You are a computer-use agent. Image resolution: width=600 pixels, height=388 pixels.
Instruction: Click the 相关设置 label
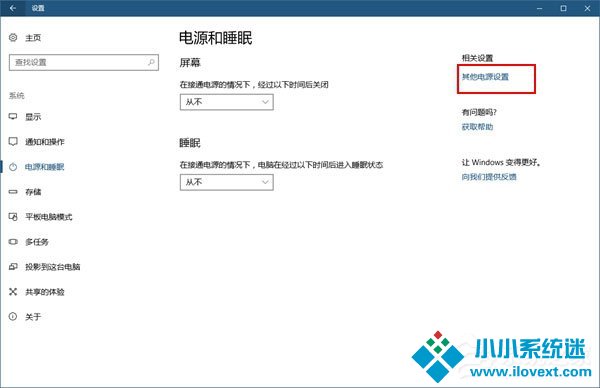pyautogui.click(x=477, y=58)
